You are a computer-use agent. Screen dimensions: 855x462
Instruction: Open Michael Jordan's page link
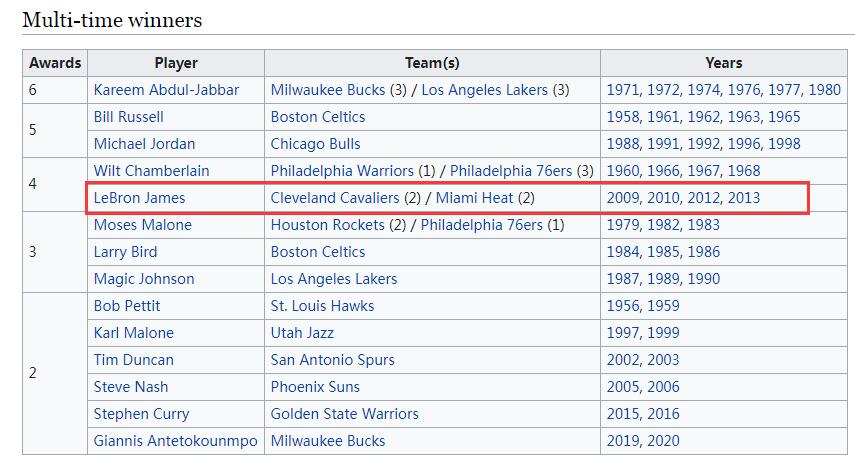[x=144, y=144]
